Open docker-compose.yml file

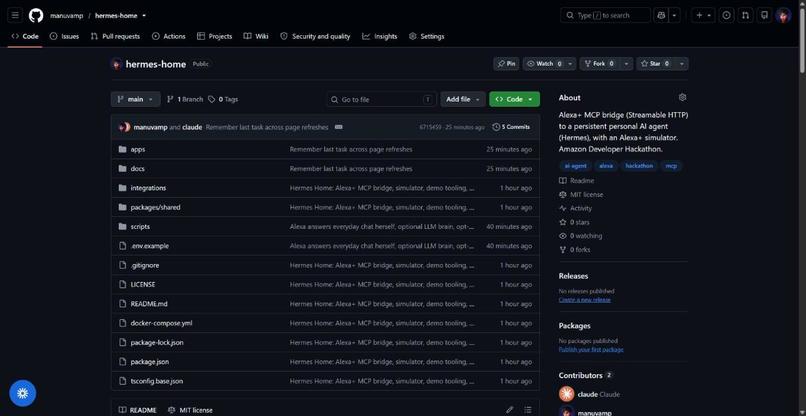pos(161,323)
